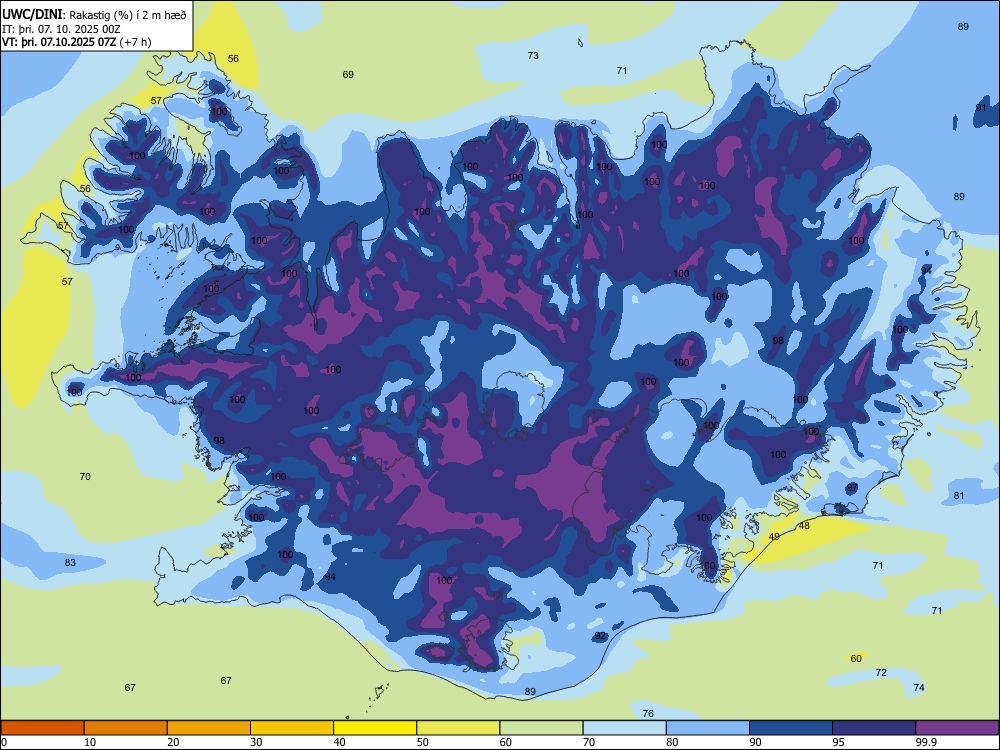Click the humidity value '60' on the yellow patch
This screenshot has width=1000, height=750.
tap(856, 659)
